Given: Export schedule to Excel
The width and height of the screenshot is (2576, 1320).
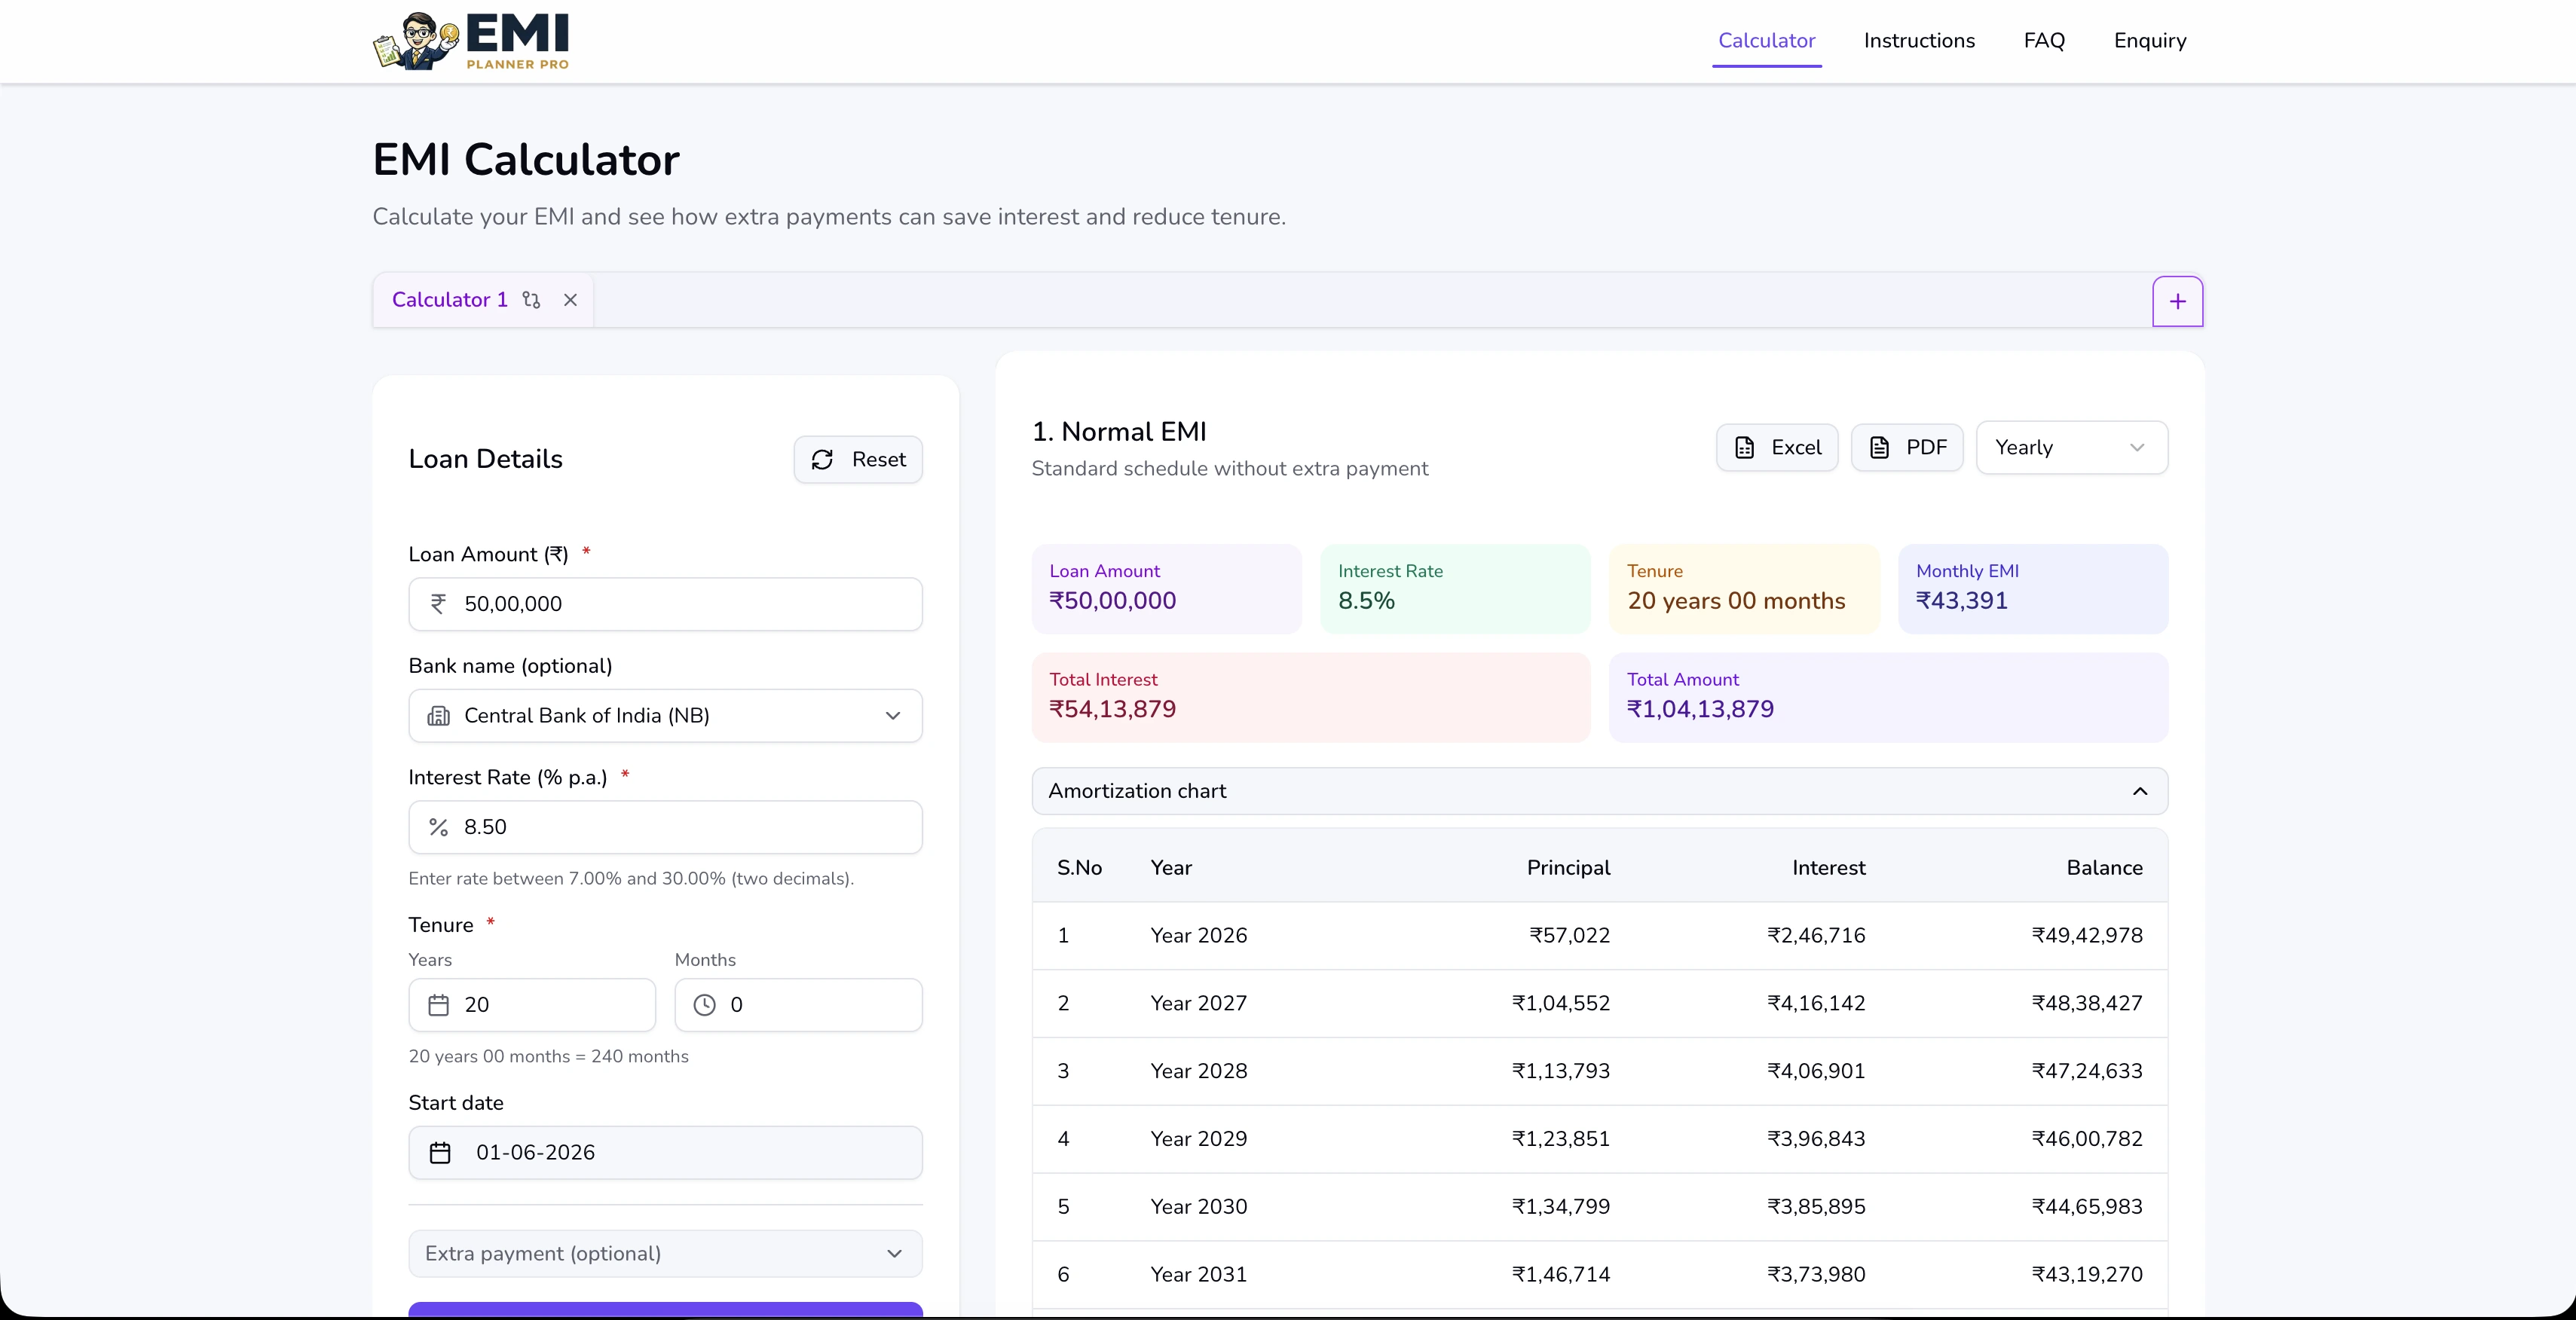Looking at the screenshot, I should coord(1777,447).
